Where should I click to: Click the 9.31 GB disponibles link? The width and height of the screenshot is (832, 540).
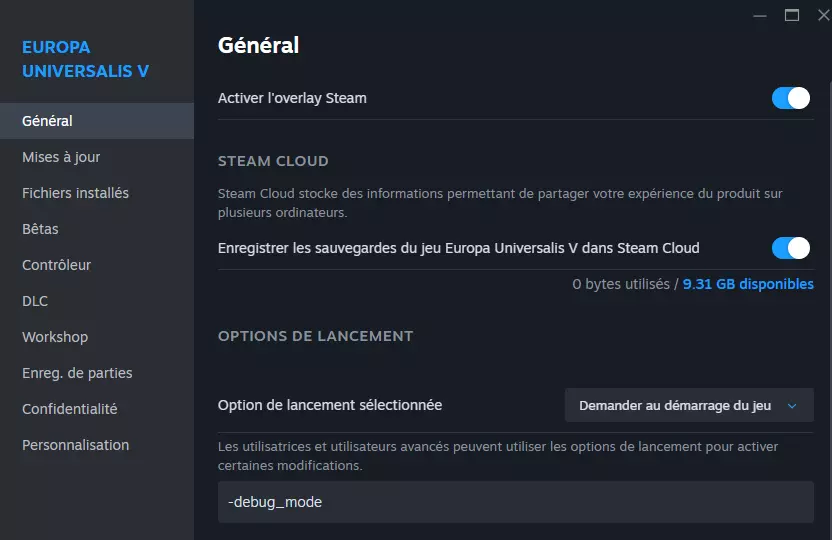[748, 284]
